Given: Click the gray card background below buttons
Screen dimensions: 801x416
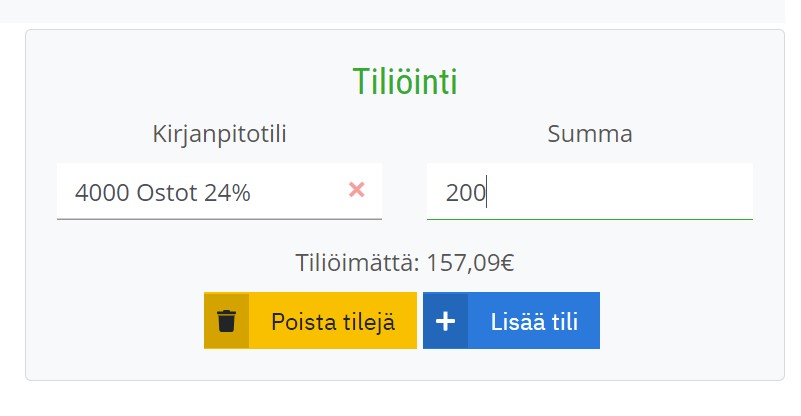Looking at the screenshot, I should coord(405,364).
